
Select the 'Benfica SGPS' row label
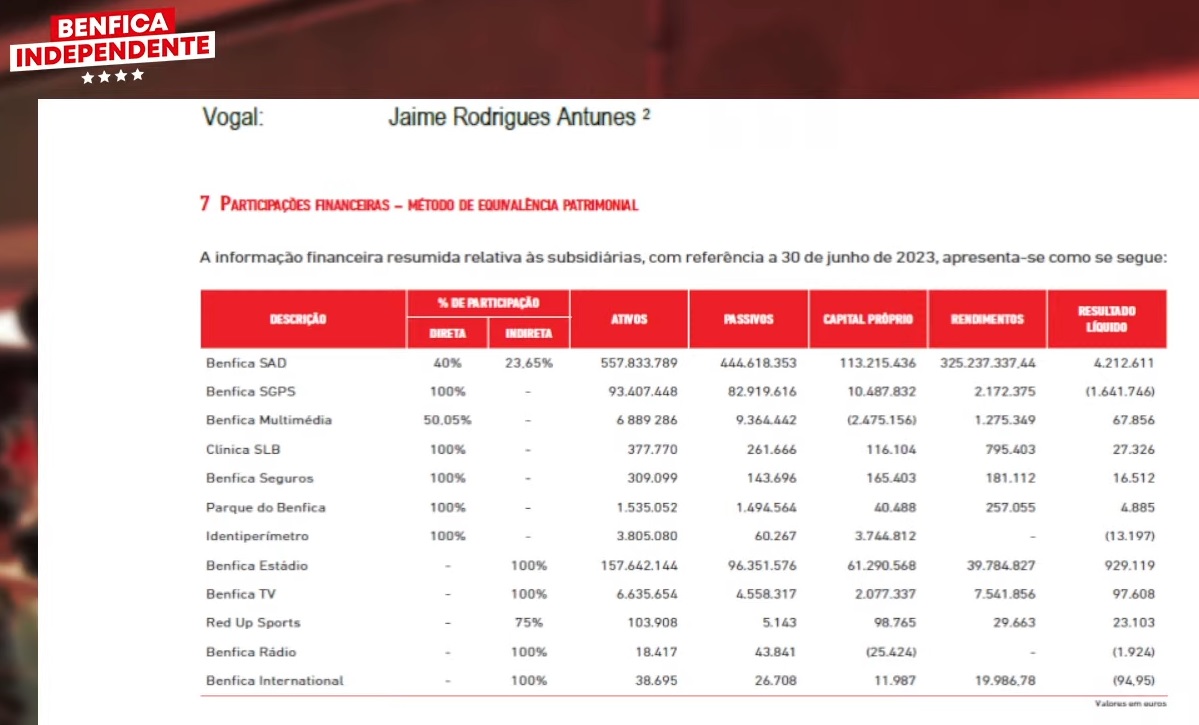pos(250,392)
